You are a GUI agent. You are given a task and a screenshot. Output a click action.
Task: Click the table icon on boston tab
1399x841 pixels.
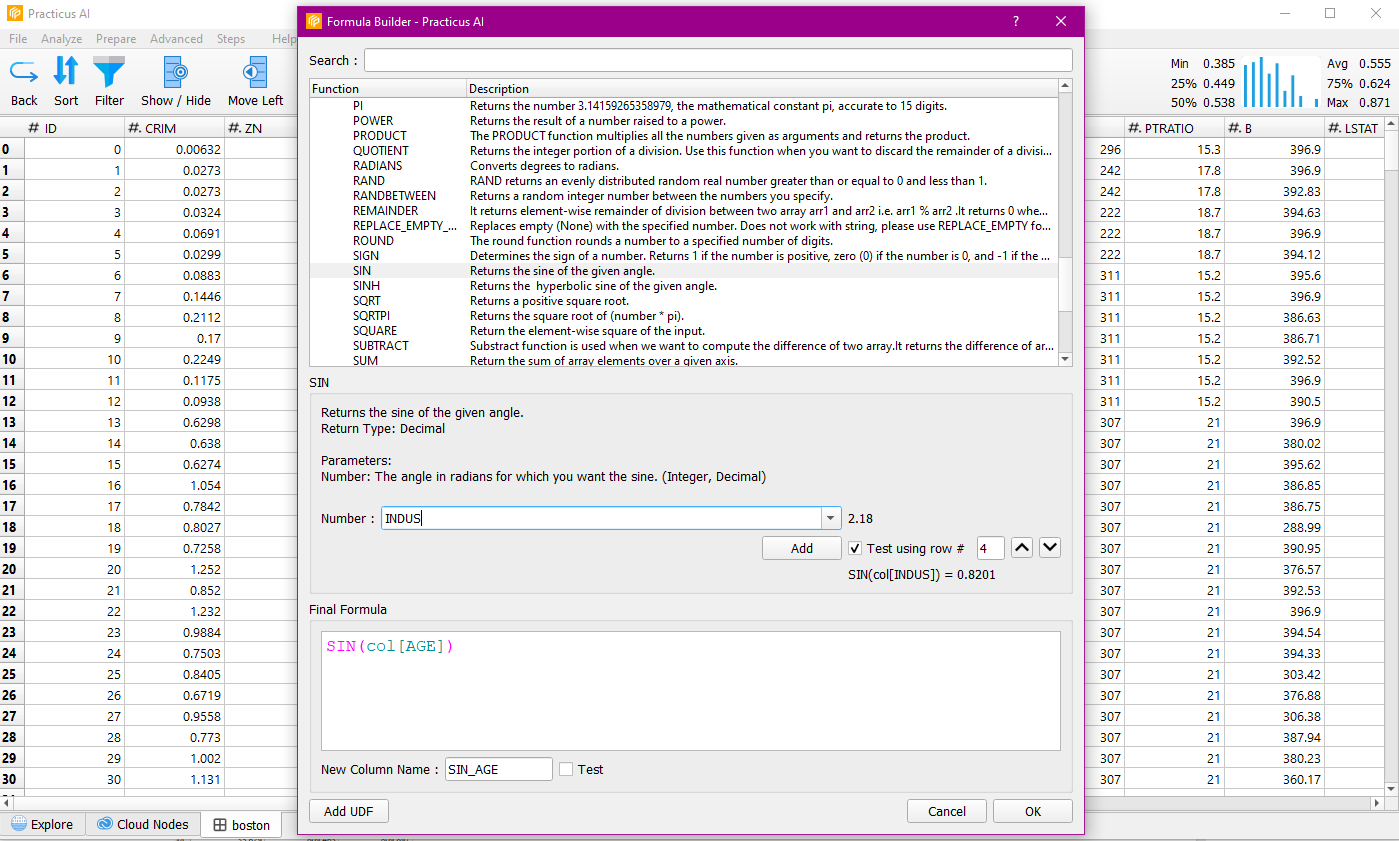pyautogui.click(x=220, y=825)
